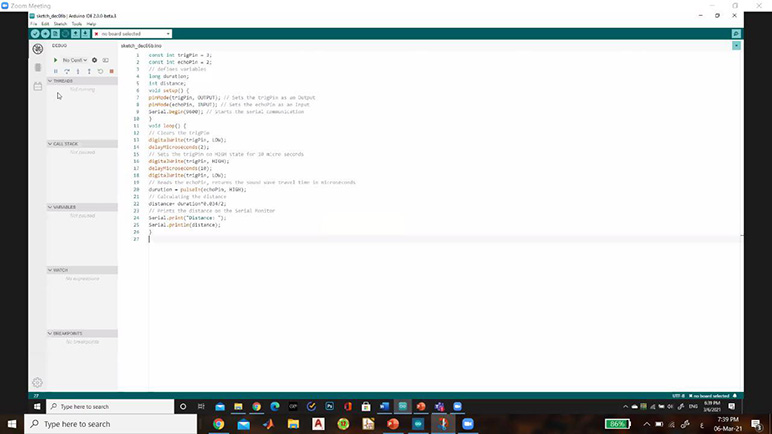Open the Sketch menu

[60, 24]
